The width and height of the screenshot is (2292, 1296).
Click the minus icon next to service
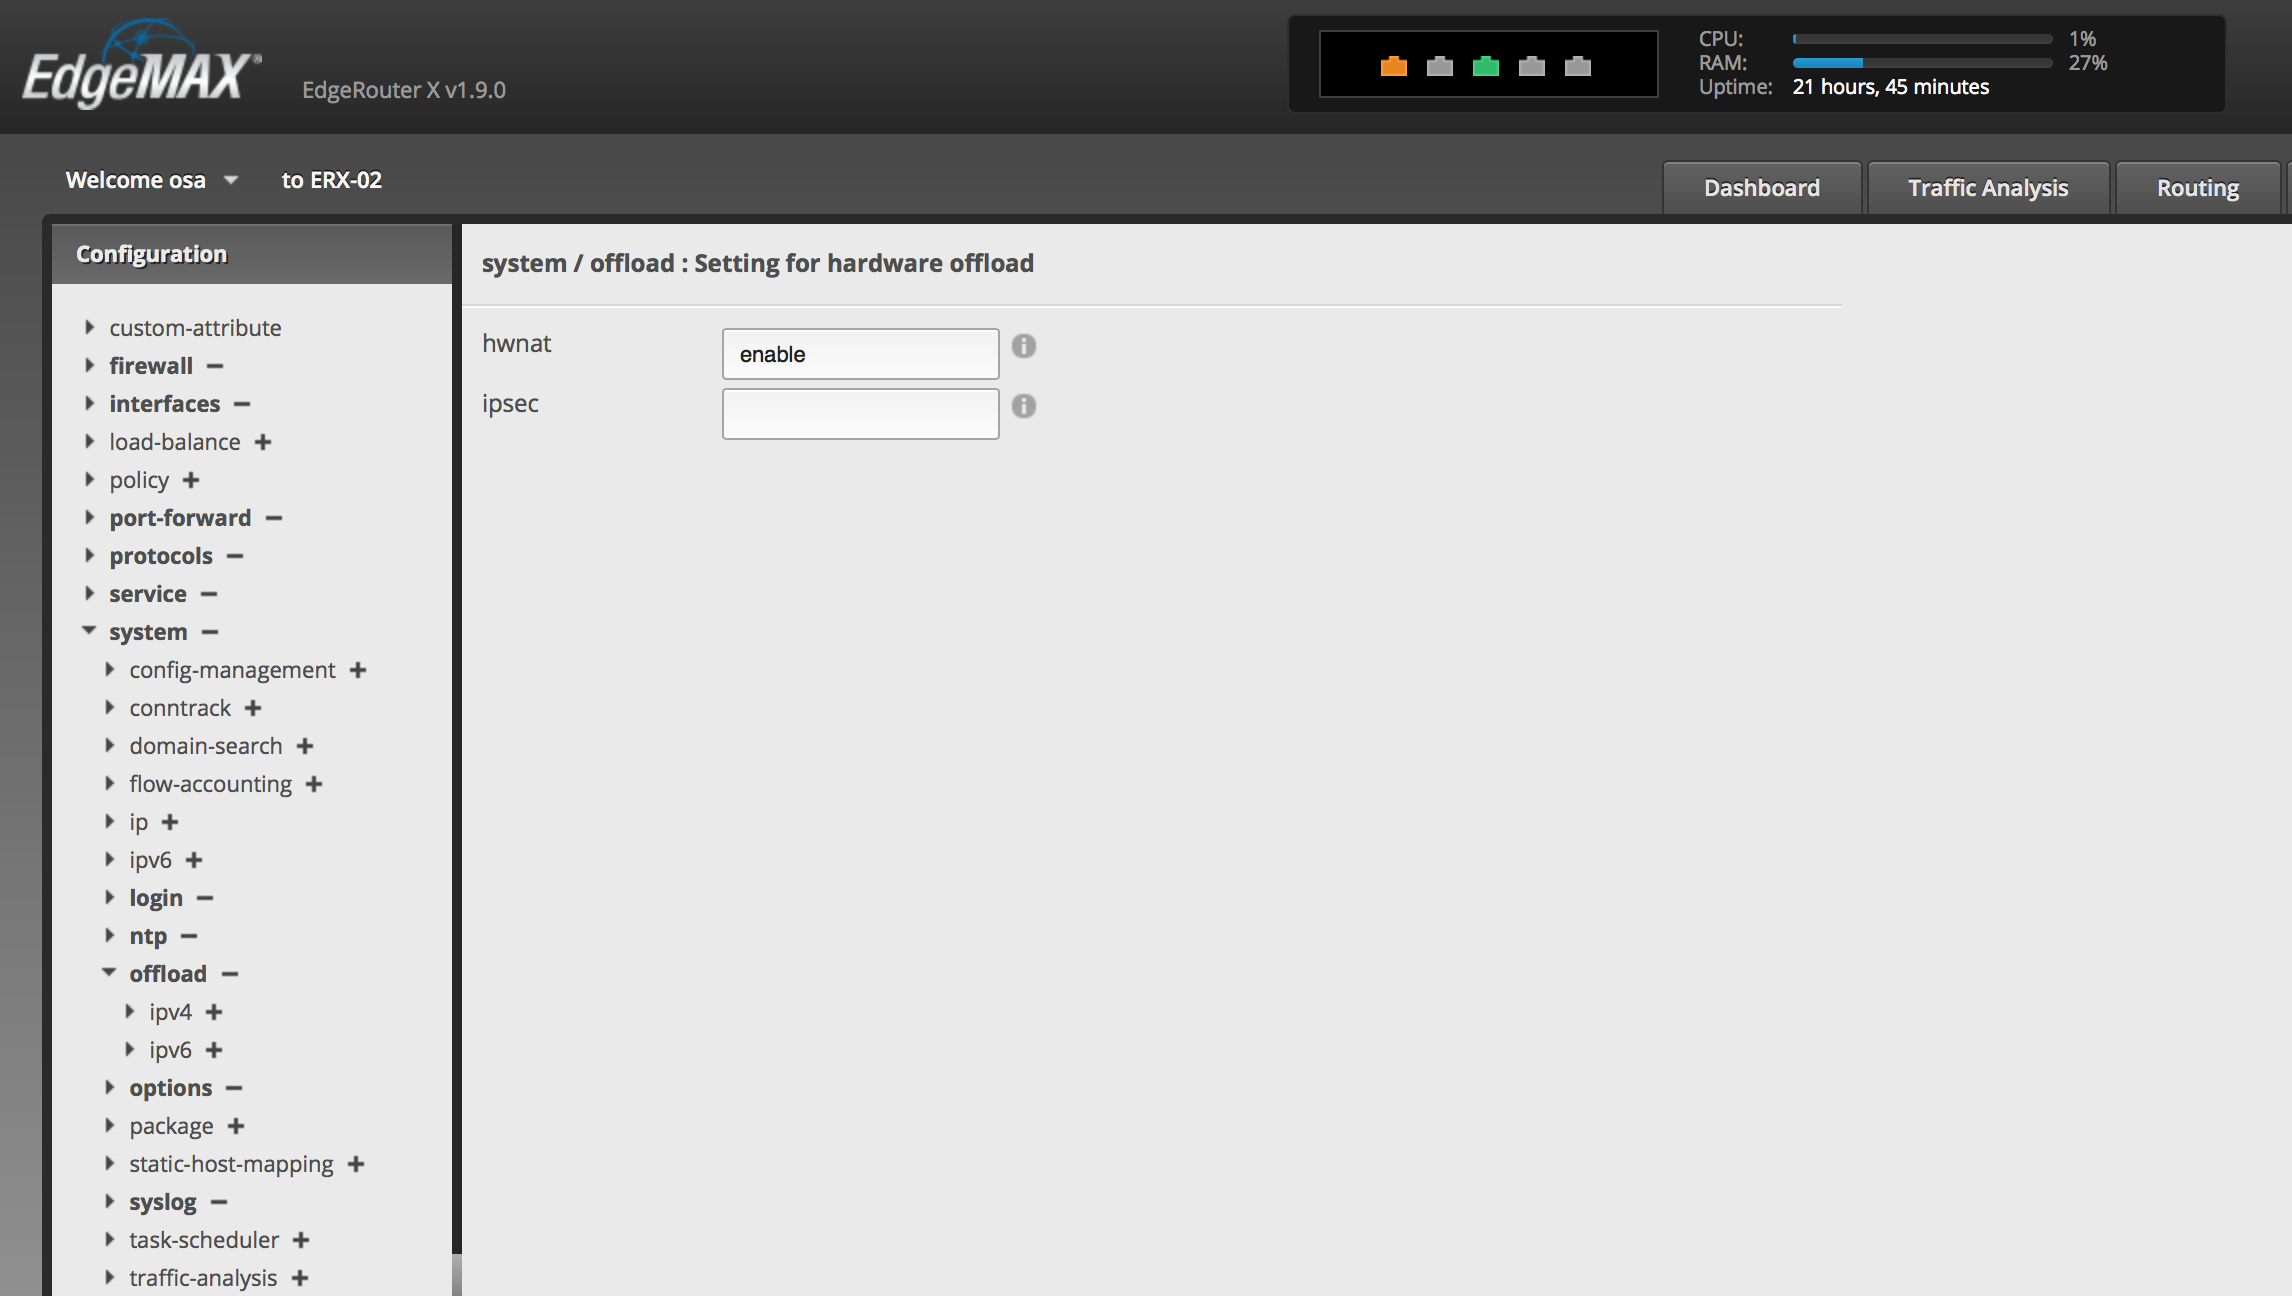coord(209,594)
